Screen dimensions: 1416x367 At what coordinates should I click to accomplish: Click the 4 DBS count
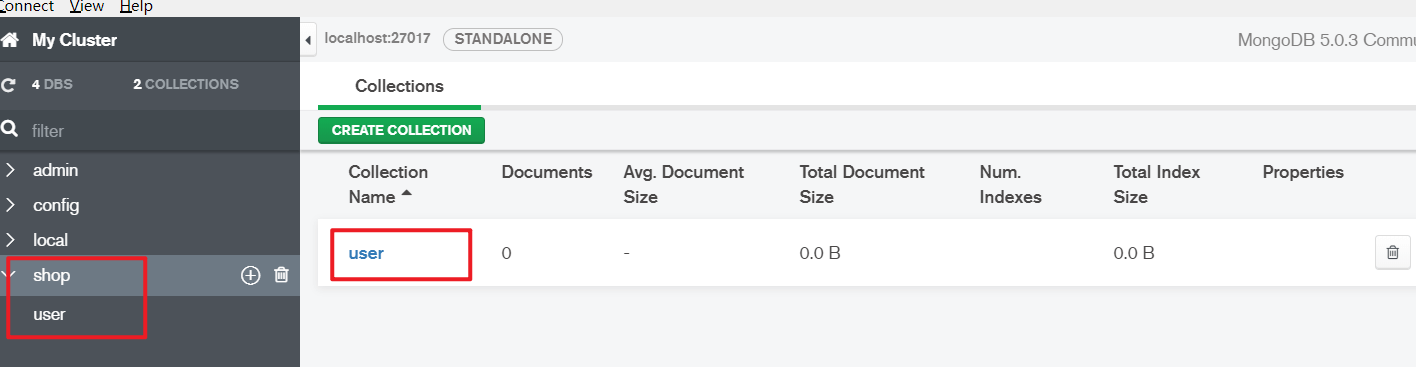coord(52,85)
